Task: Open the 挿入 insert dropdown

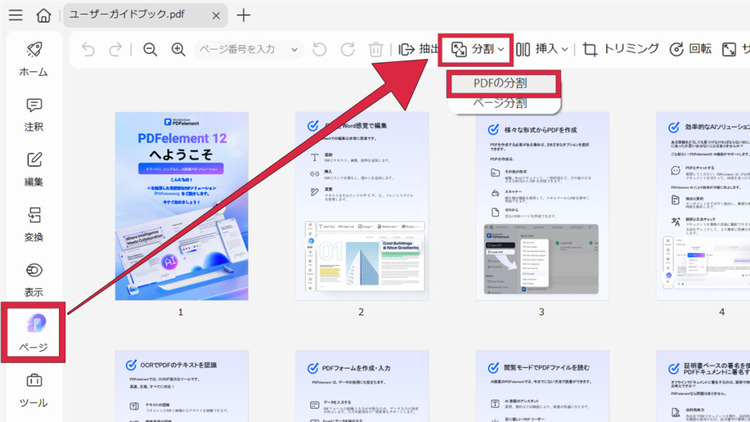Action: click(x=542, y=49)
